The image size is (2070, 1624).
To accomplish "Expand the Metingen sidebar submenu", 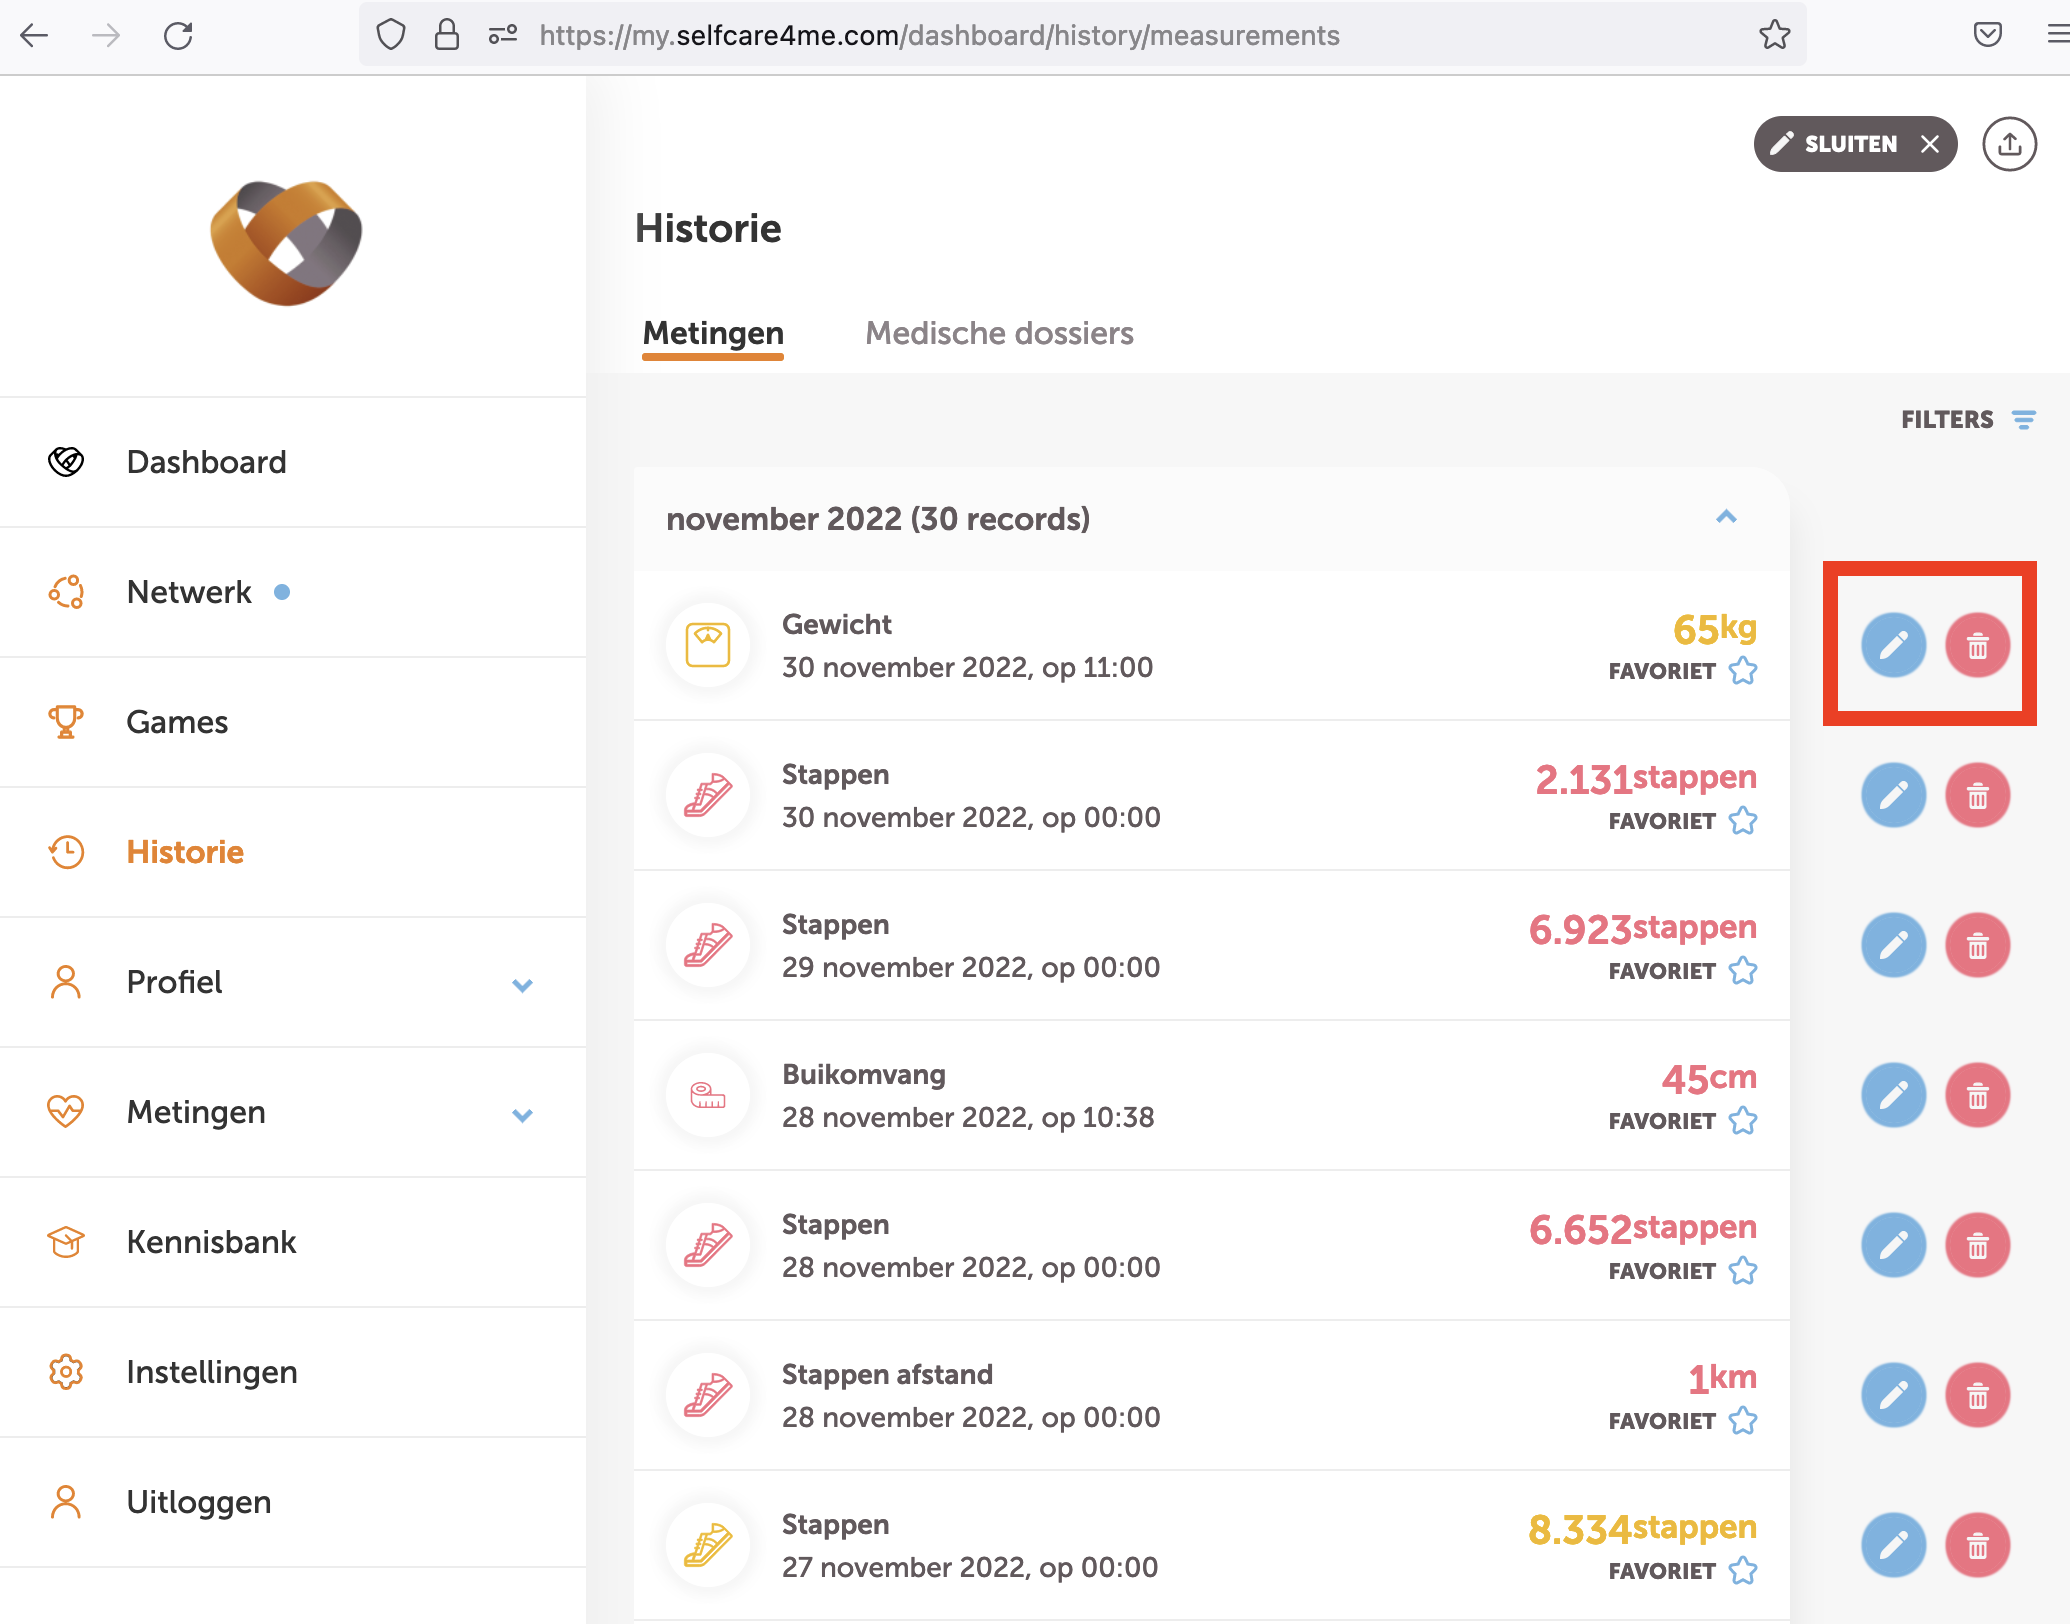I will (522, 1114).
